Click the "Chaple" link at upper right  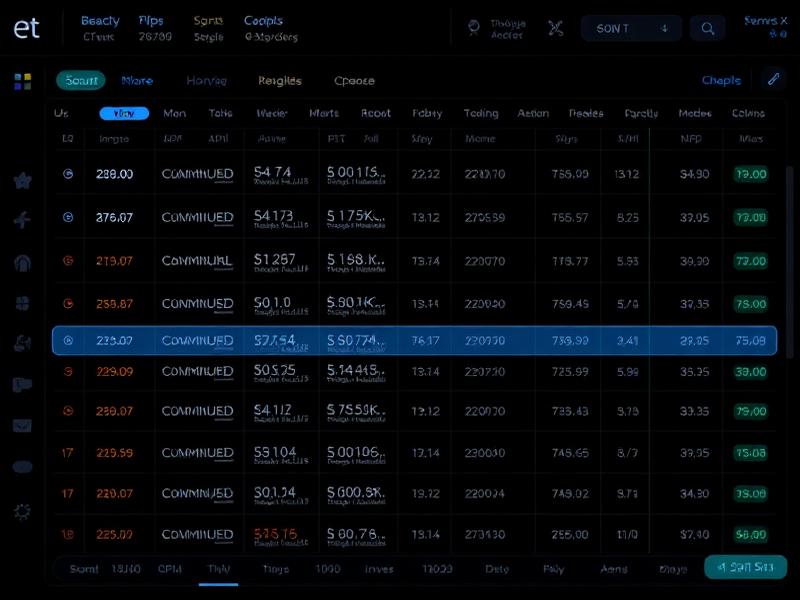(721, 80)
